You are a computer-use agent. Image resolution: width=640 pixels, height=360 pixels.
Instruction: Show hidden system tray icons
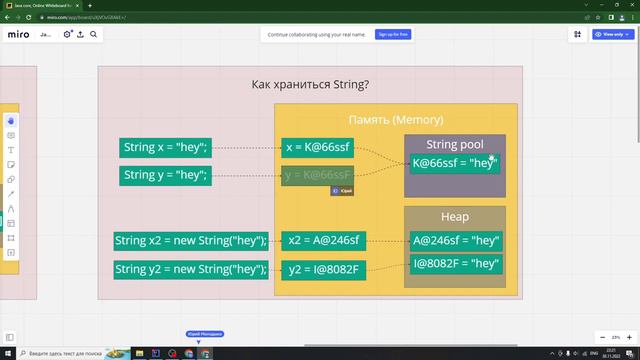click(x=552, y=353)
